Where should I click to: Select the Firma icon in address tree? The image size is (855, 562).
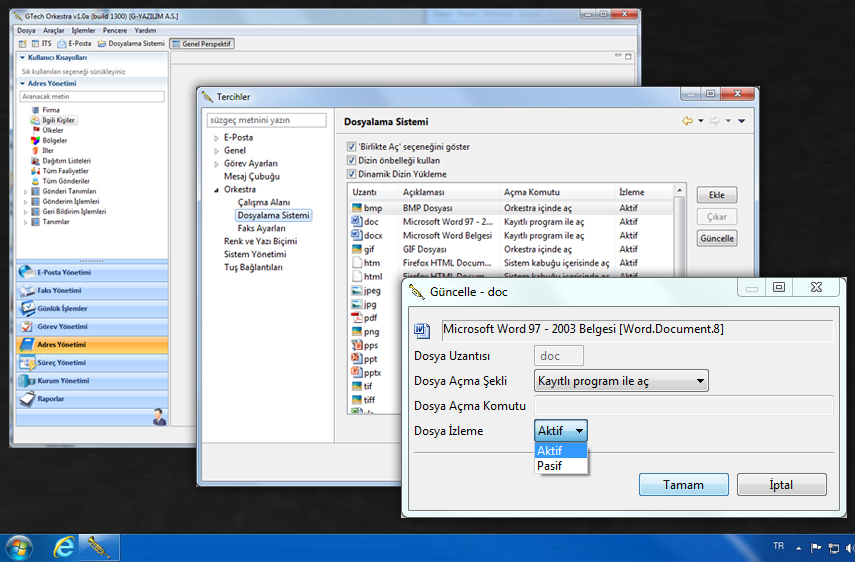coord(37,110)
